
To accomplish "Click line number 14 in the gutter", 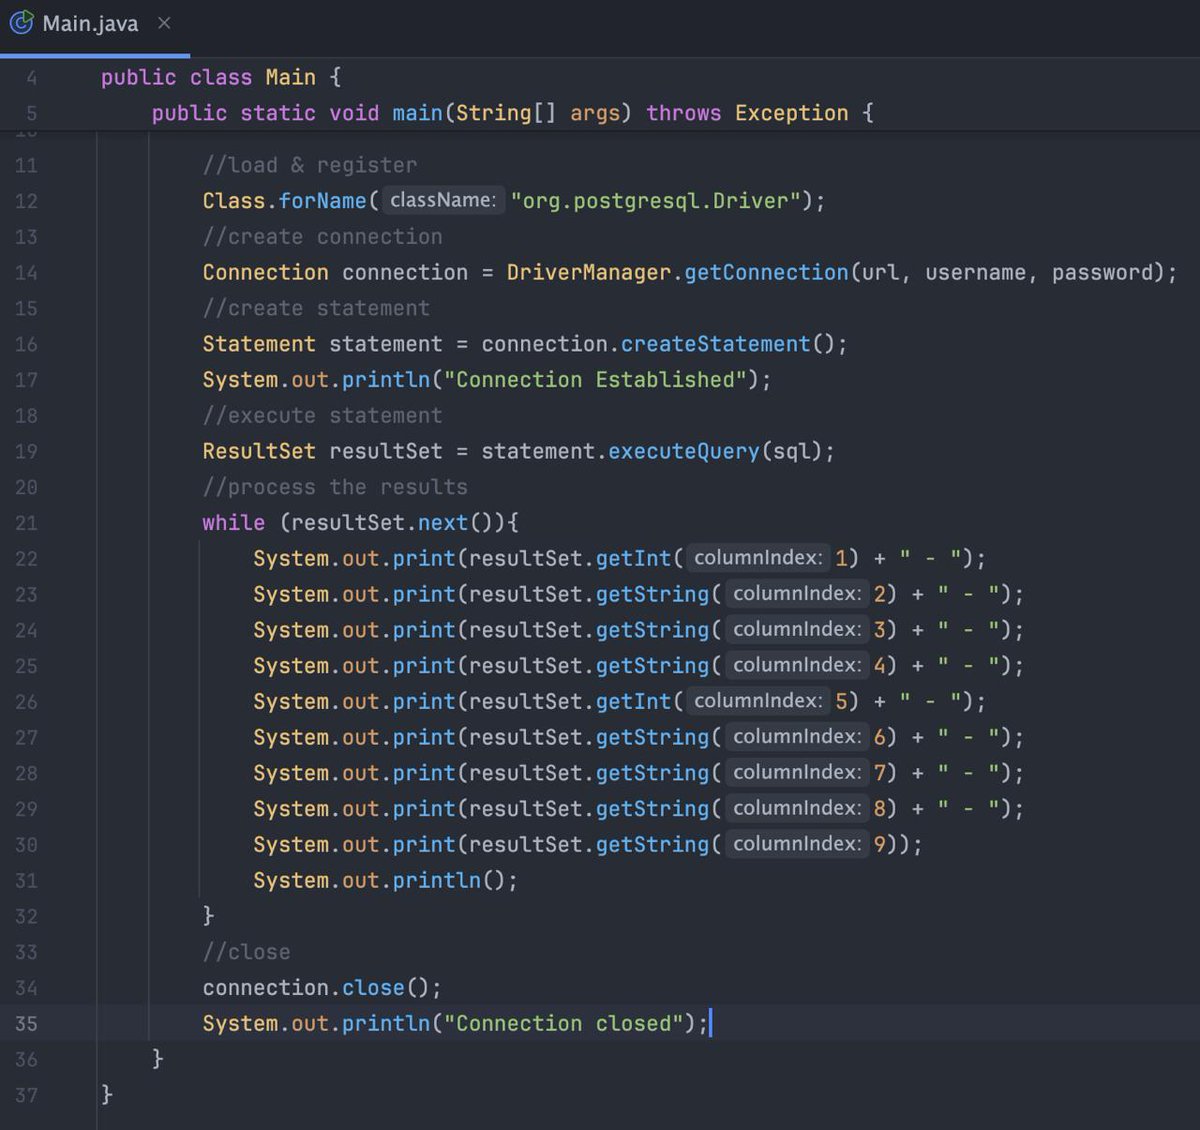I will point(27,272).
